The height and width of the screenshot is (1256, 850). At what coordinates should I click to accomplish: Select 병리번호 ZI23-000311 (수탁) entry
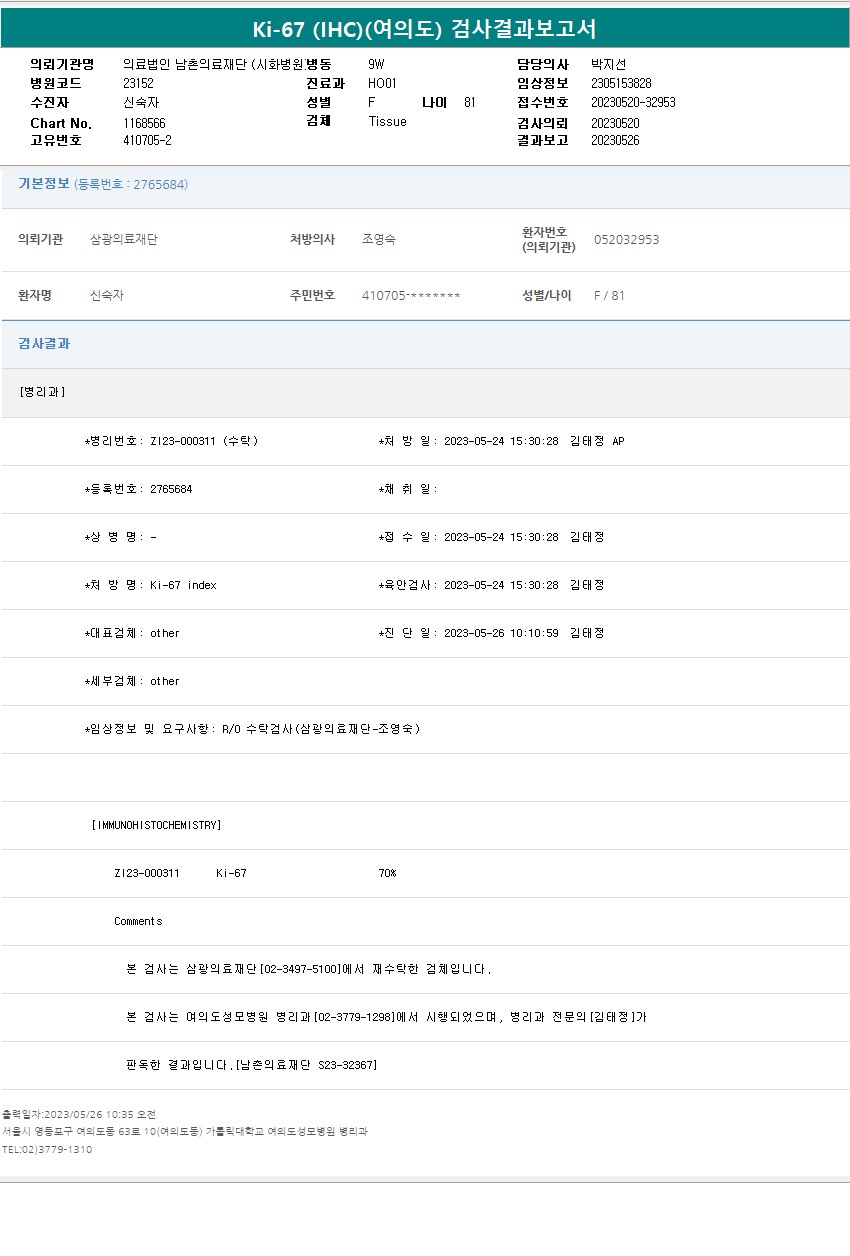point(172,441)
